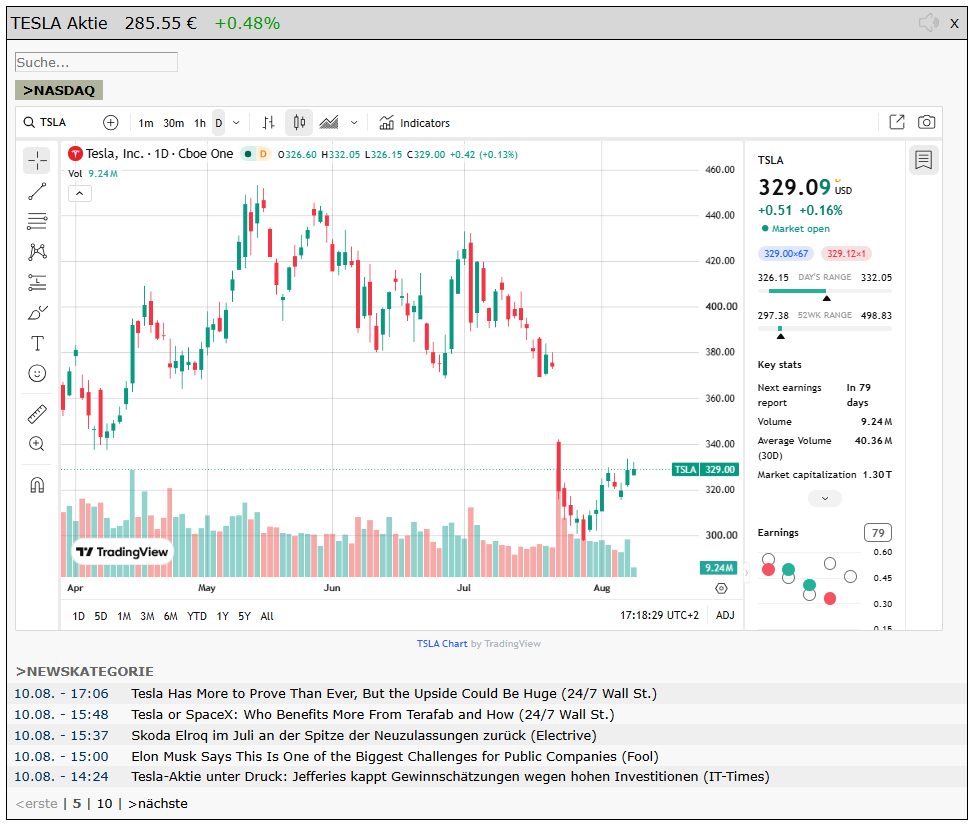Select the candlestick chart style

[299, 123]
